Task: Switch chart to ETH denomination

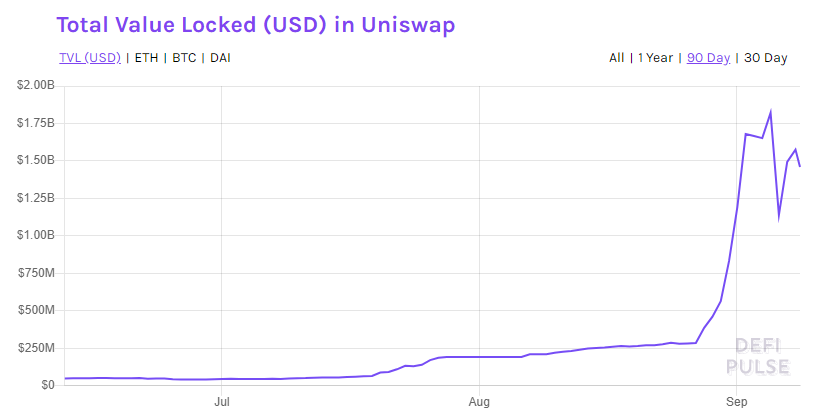Action: coord(144,58)
